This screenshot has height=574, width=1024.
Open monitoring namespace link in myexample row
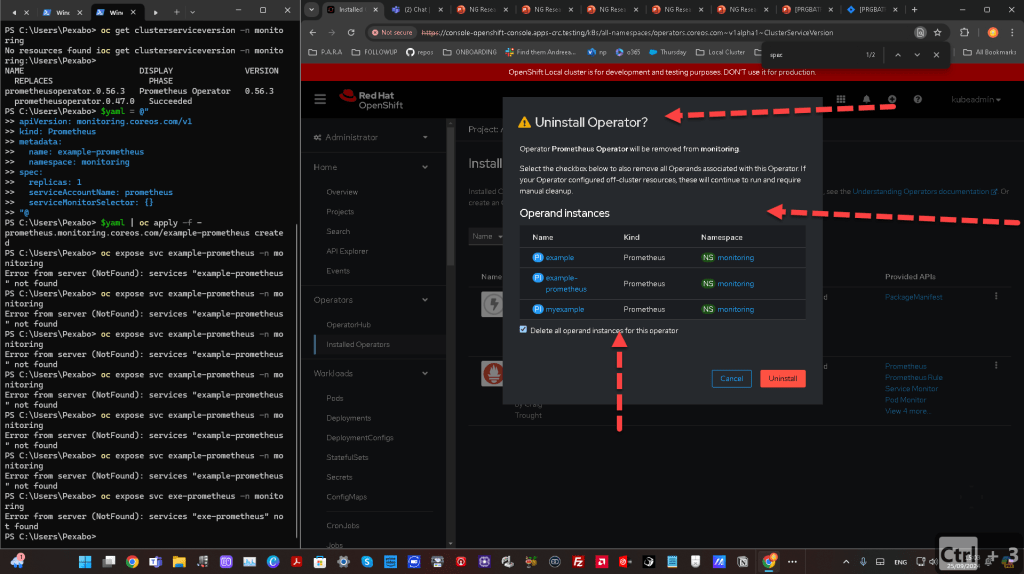click(735, 310)
